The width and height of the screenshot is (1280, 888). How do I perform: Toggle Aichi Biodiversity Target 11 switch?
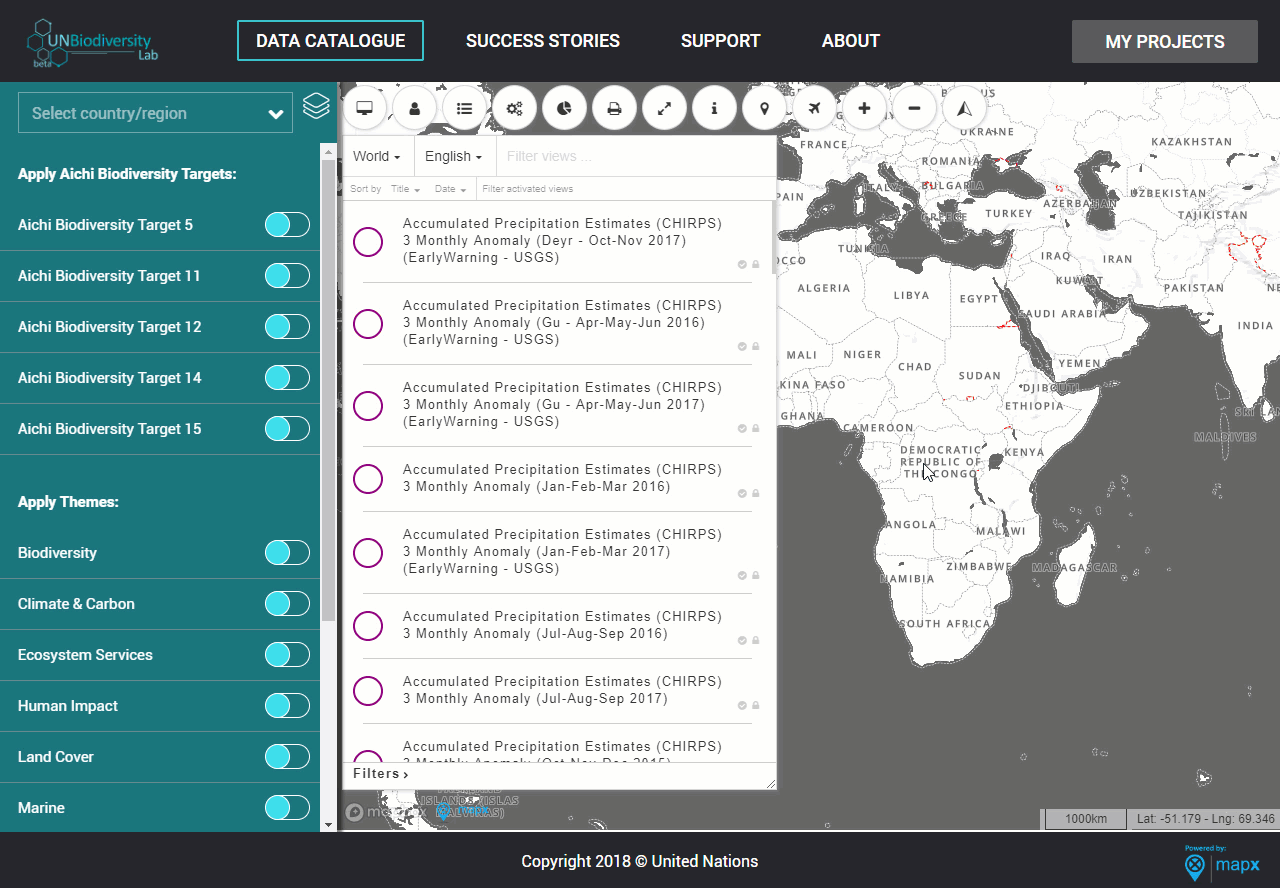coord(287,276)
